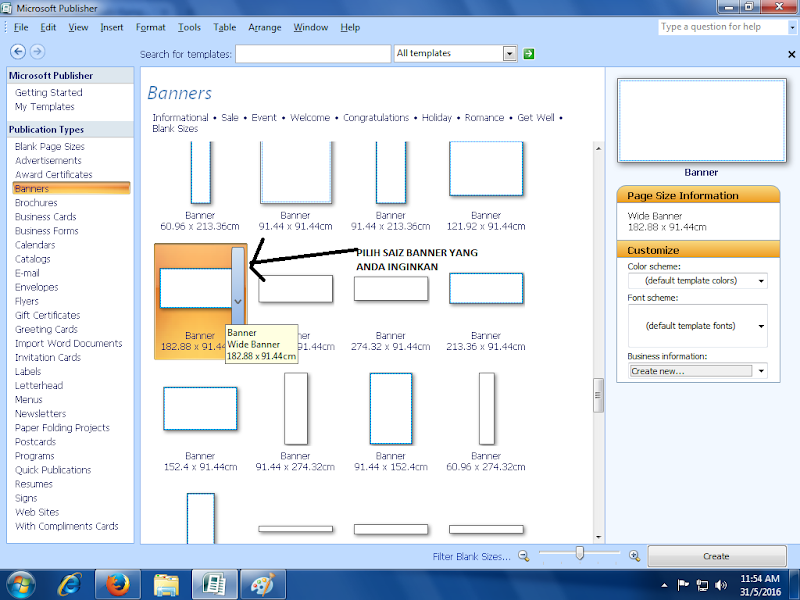The height and width of the screenshot is (600, 800).
Task: Open the Insert menu
Action: tap(112, 28)
